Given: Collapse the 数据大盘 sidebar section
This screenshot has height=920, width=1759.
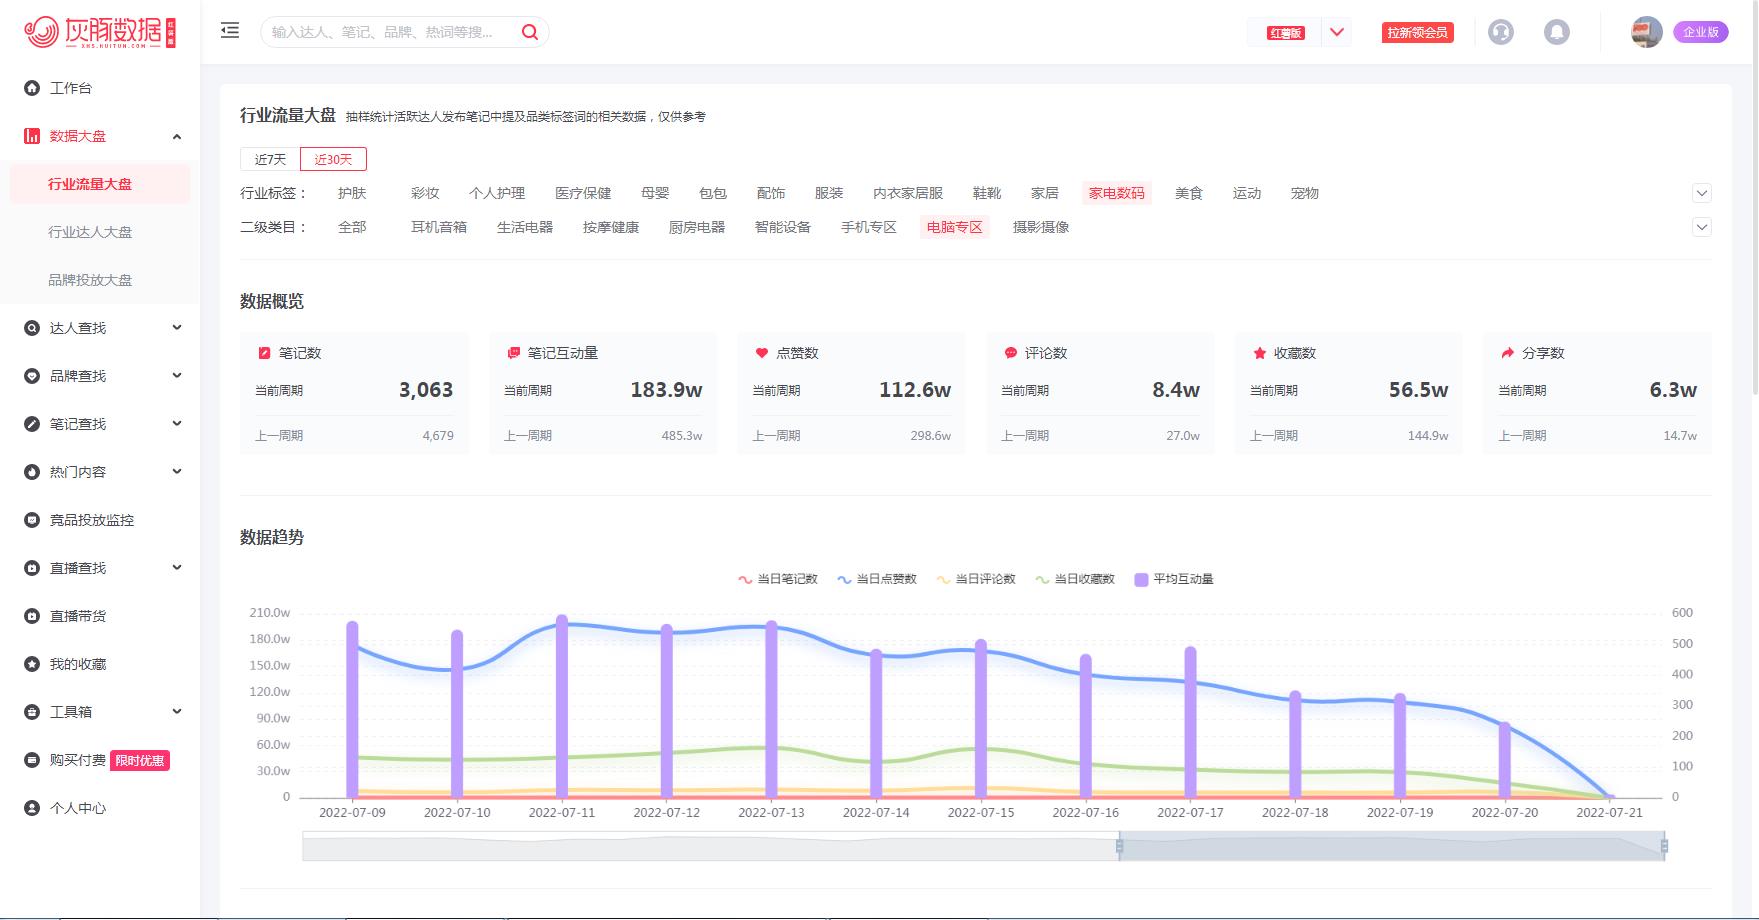Looking at the screenshot, I should click(x=177, y=136).
